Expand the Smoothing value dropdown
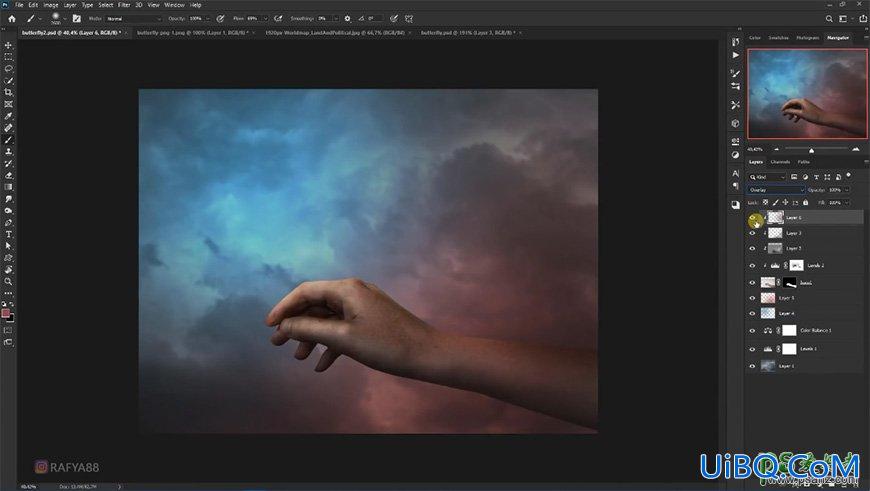Screen dimensions: 870x491 (x=336, y=18)
